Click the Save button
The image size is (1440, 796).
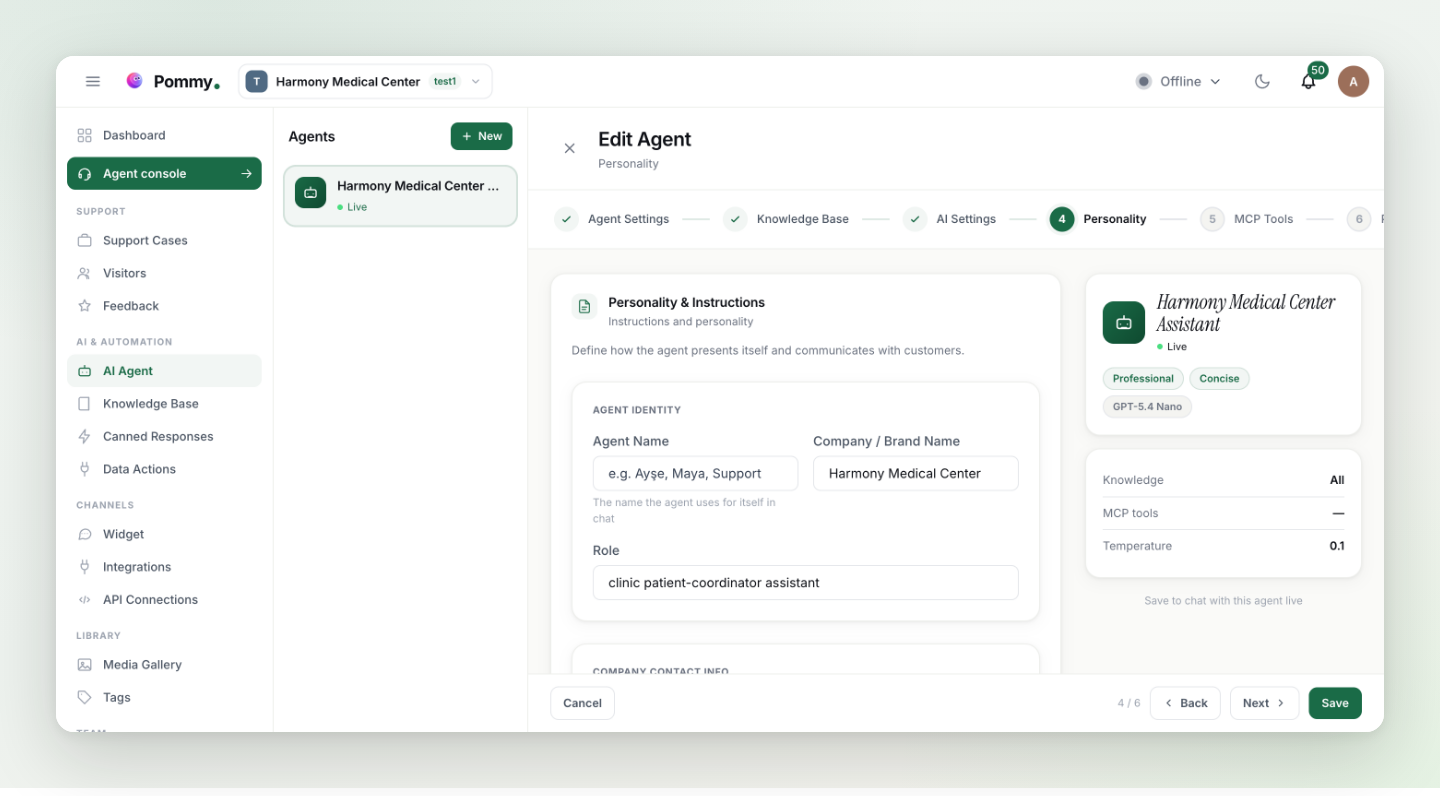[1335, 703]
